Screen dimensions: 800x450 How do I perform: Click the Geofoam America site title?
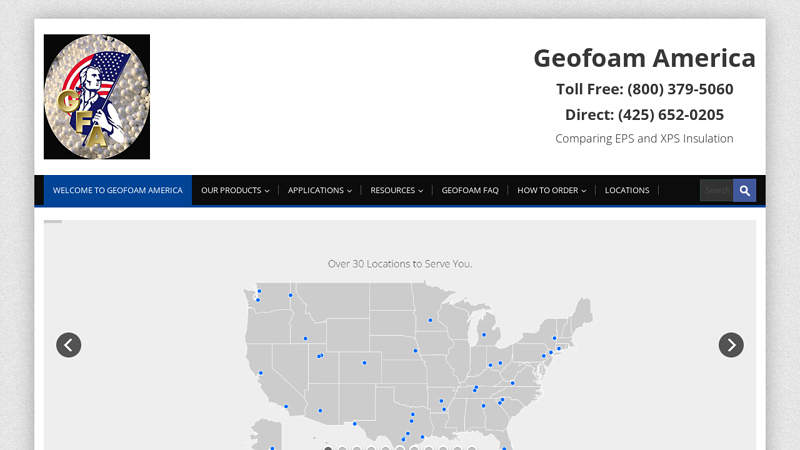click(x=644, y=58)
